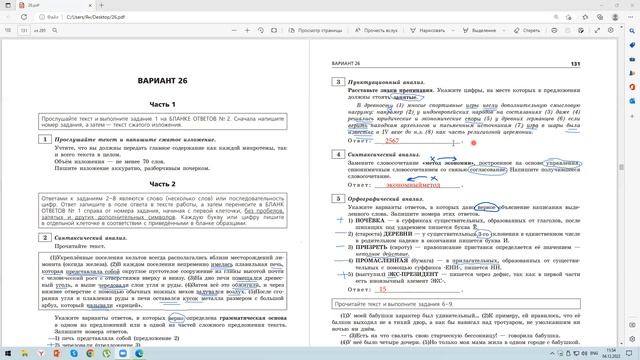Open File Explorer from the taskbar

pos(24,353)
